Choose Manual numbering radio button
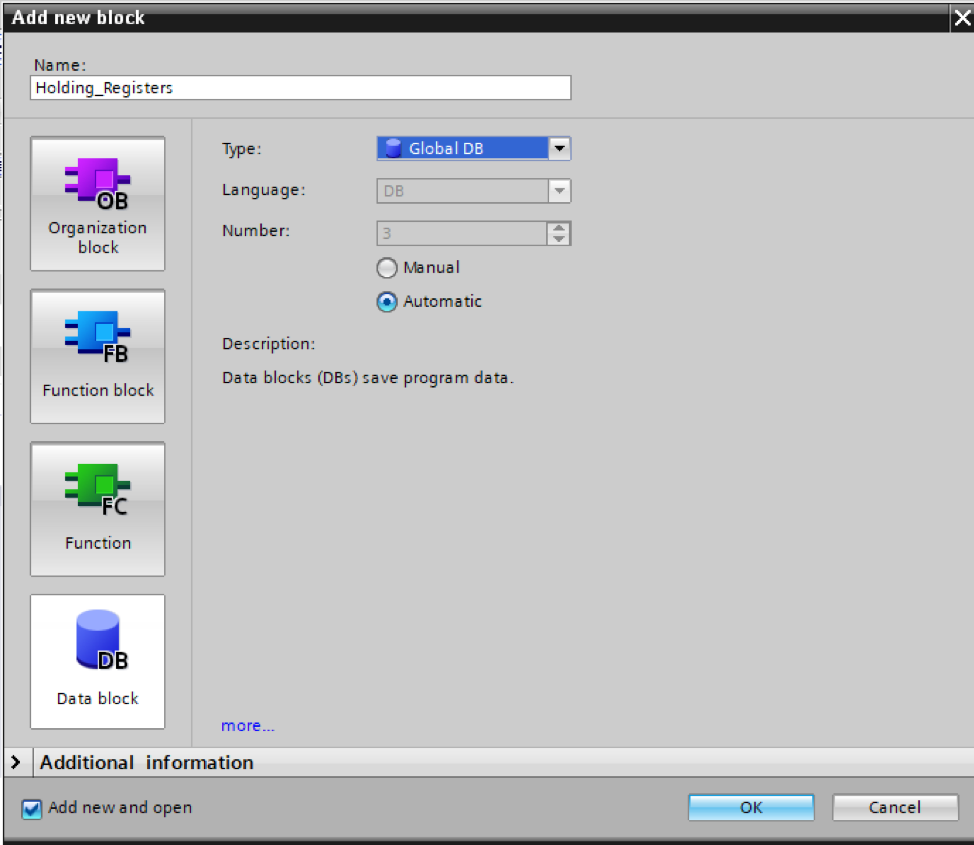The height and width of the screenshot is (845, 974). pyautogui.click(x=386, y=268)
